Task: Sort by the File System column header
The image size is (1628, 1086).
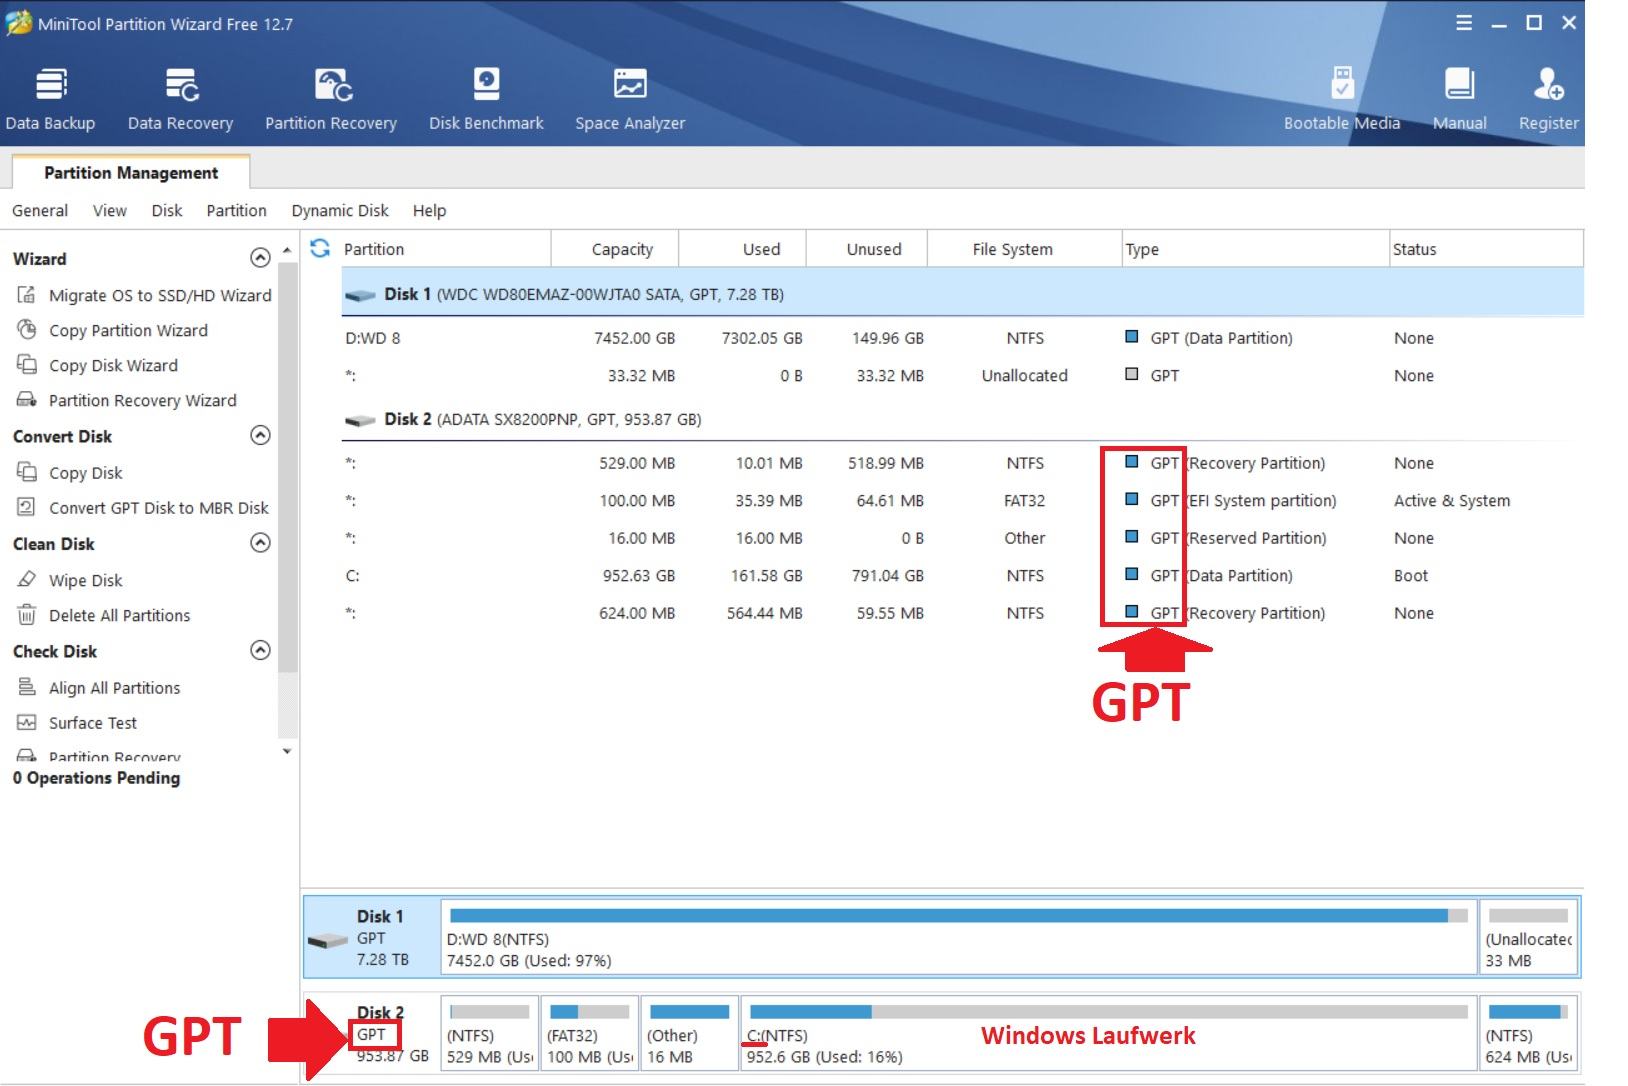Action: [1025, 249]
